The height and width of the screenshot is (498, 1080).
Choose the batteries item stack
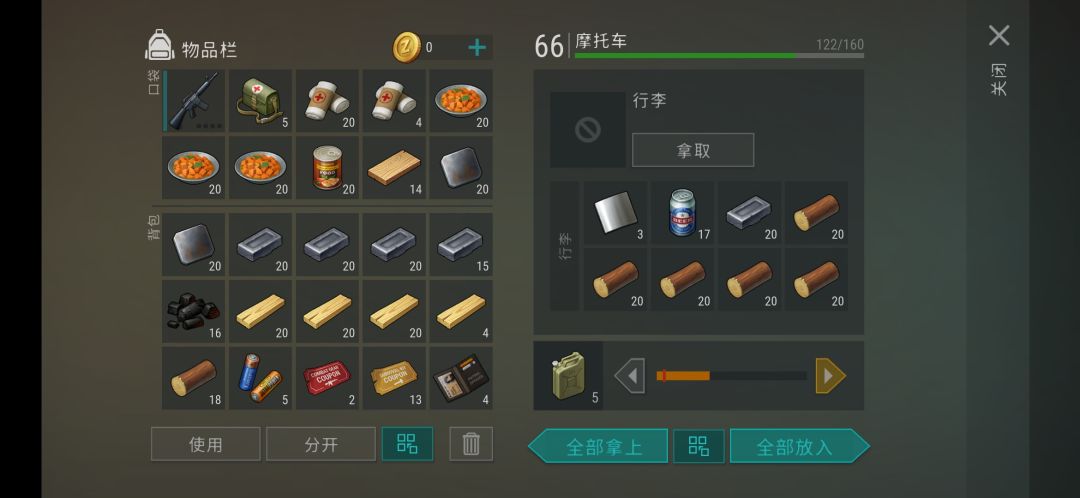point(260,378)
